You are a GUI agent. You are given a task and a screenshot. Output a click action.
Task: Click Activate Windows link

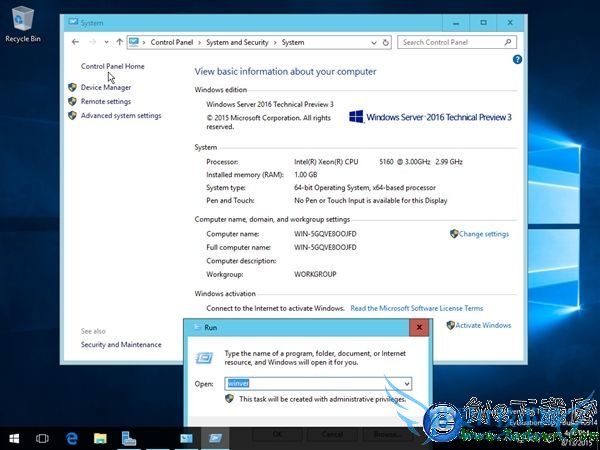(x=483, y=325)
